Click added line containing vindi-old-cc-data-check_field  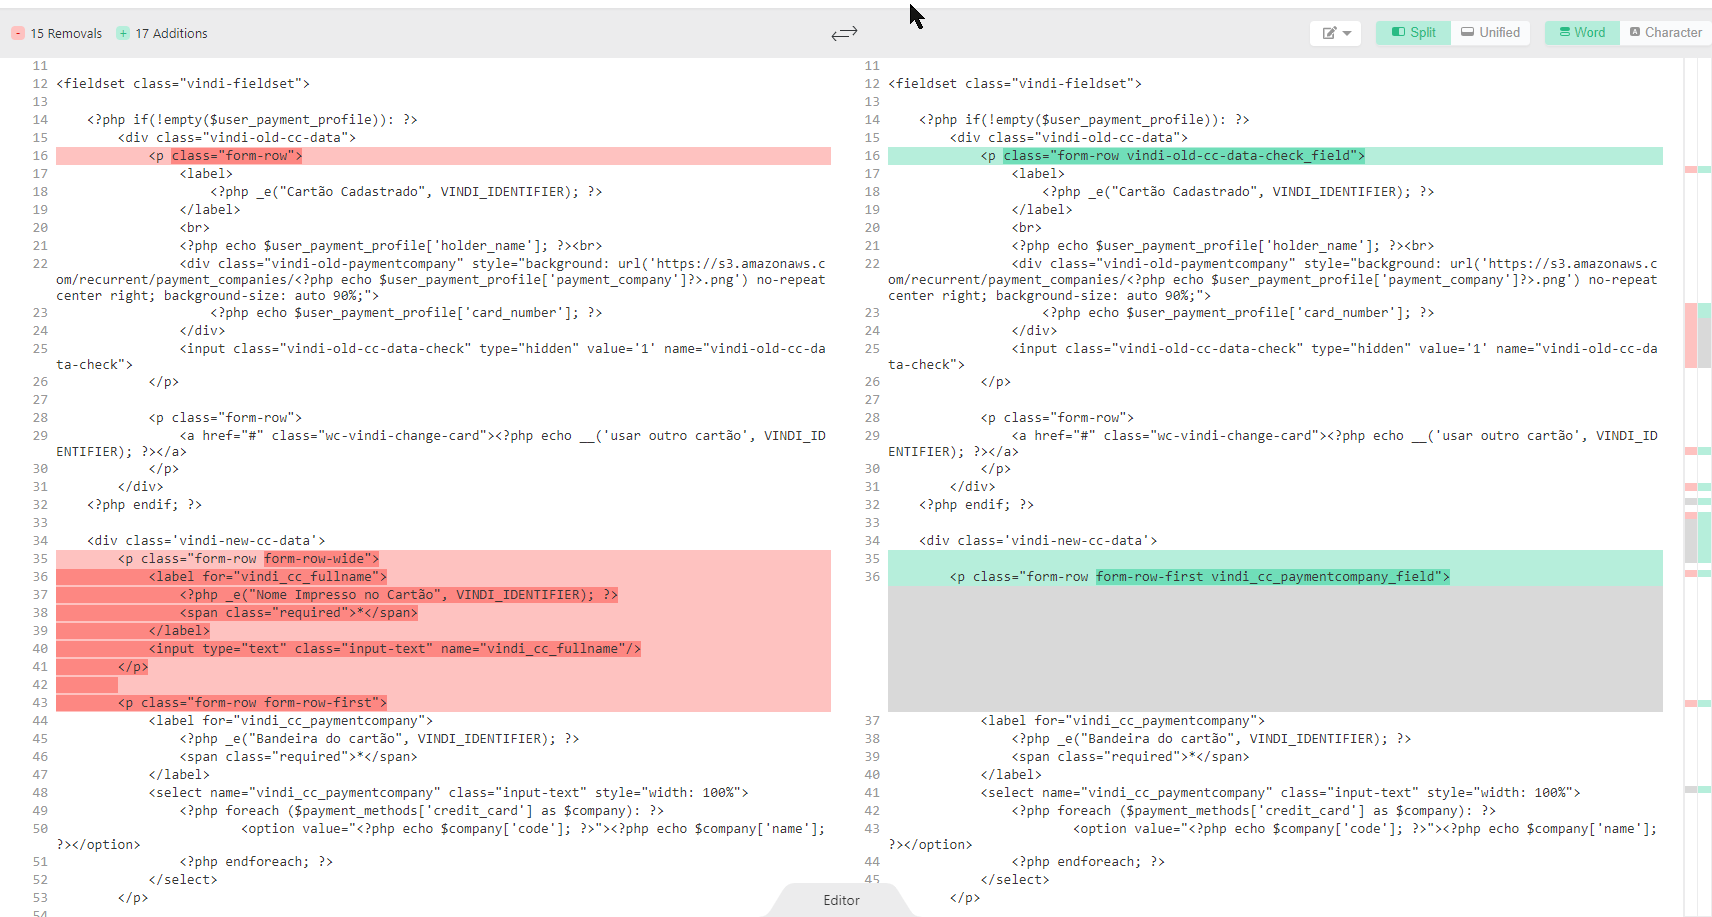pos(1275,156)
